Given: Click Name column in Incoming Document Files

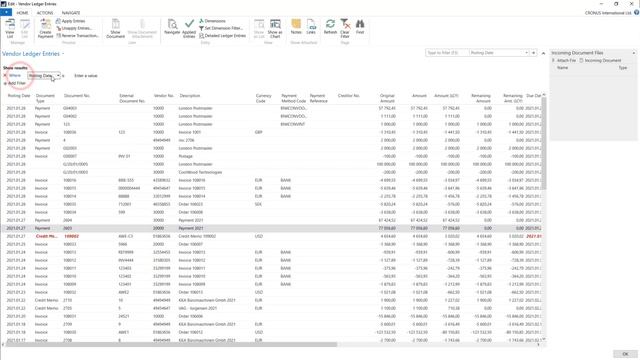Looking at the screenshot, I should click(562, 68).
